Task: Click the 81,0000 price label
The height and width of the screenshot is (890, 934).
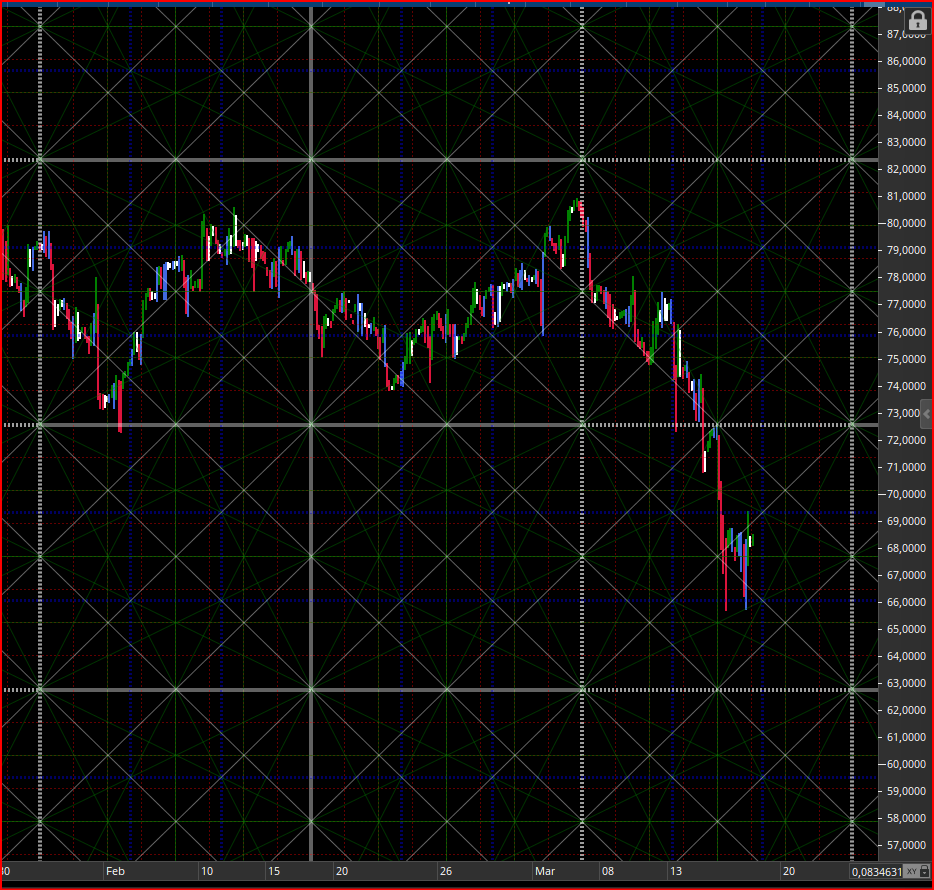Action: pos(906,196)
